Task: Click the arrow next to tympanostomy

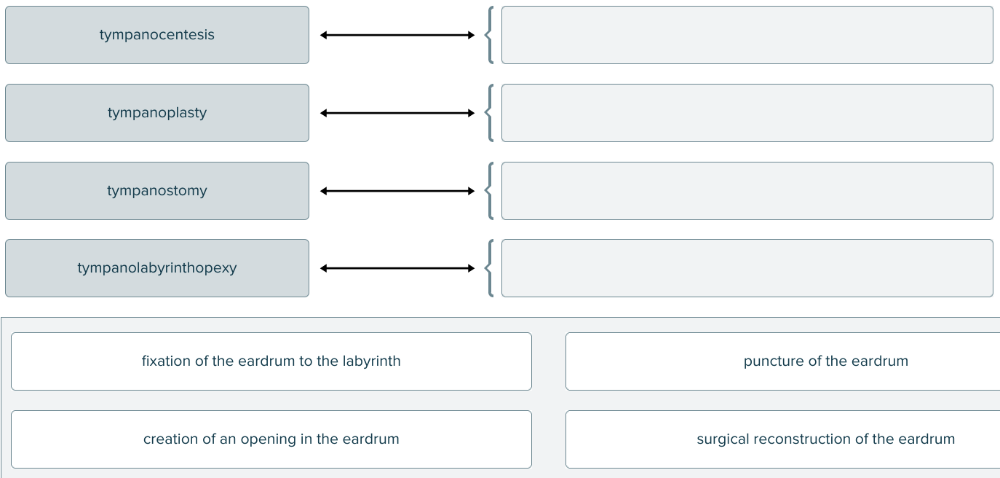Action: (x=397, y=190)
